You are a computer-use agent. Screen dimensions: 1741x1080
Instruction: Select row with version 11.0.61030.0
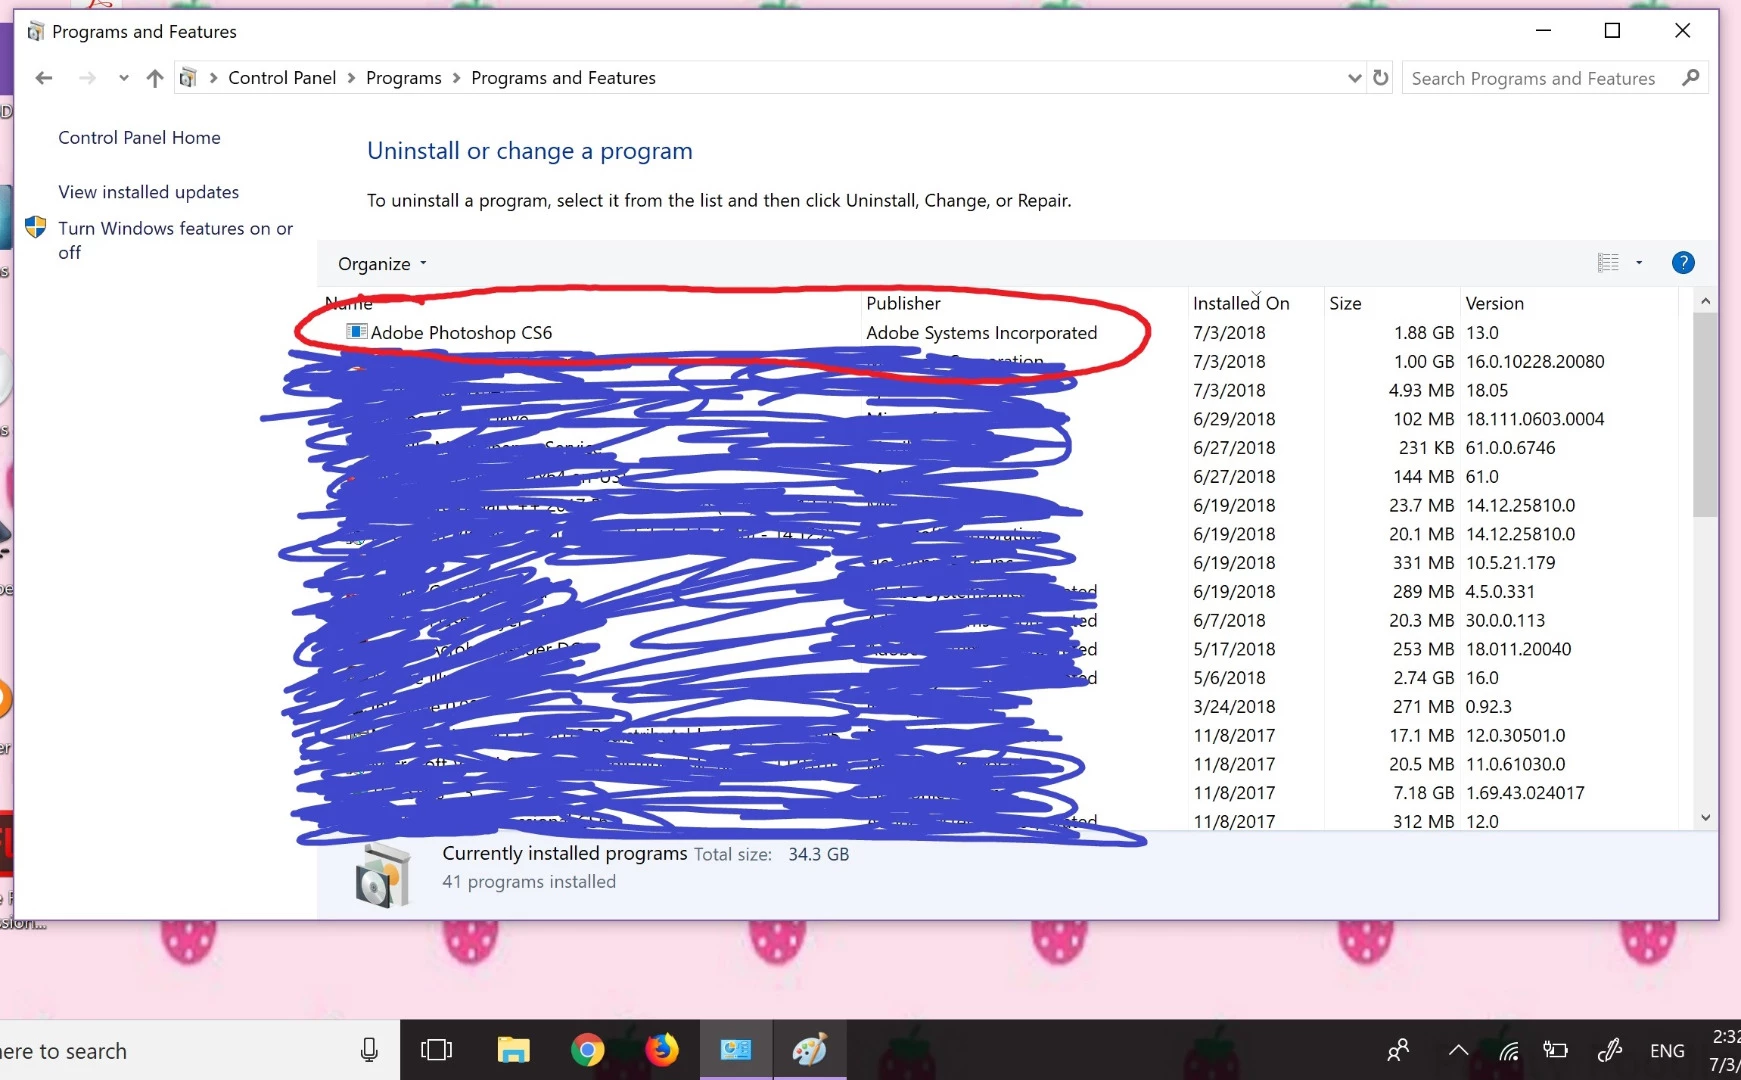(x=1000, y=764)
